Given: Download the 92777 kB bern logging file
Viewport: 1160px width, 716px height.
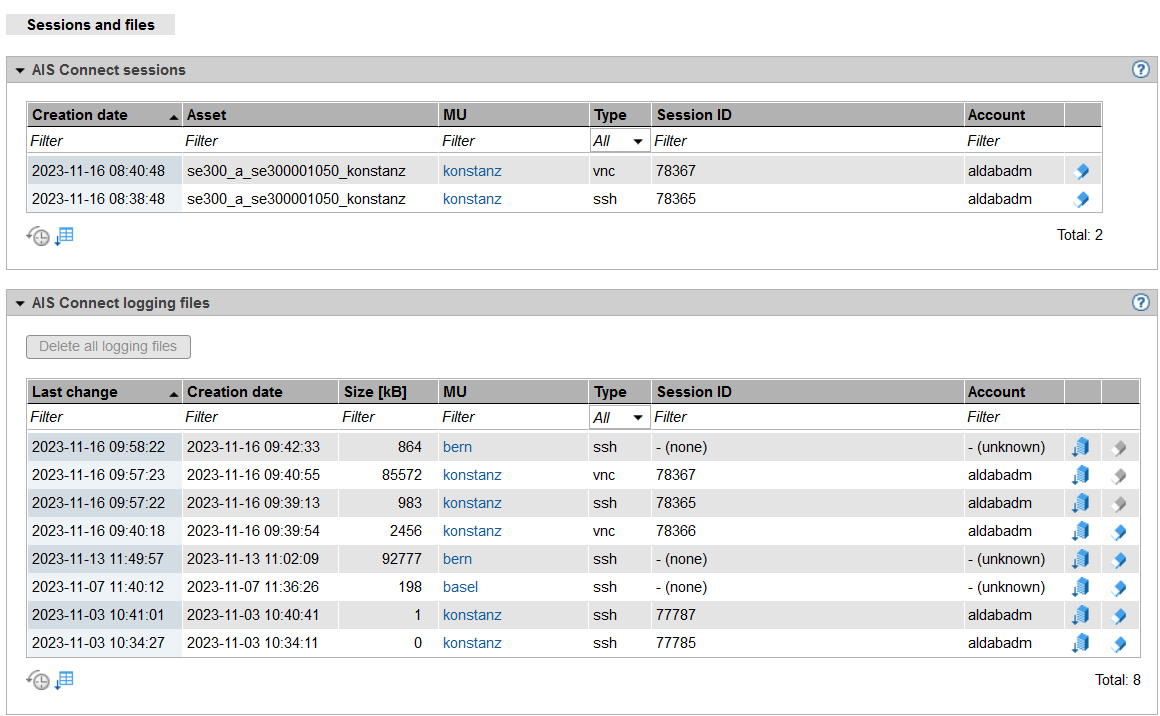Looking at the screenshot, I should (1080, 559).
